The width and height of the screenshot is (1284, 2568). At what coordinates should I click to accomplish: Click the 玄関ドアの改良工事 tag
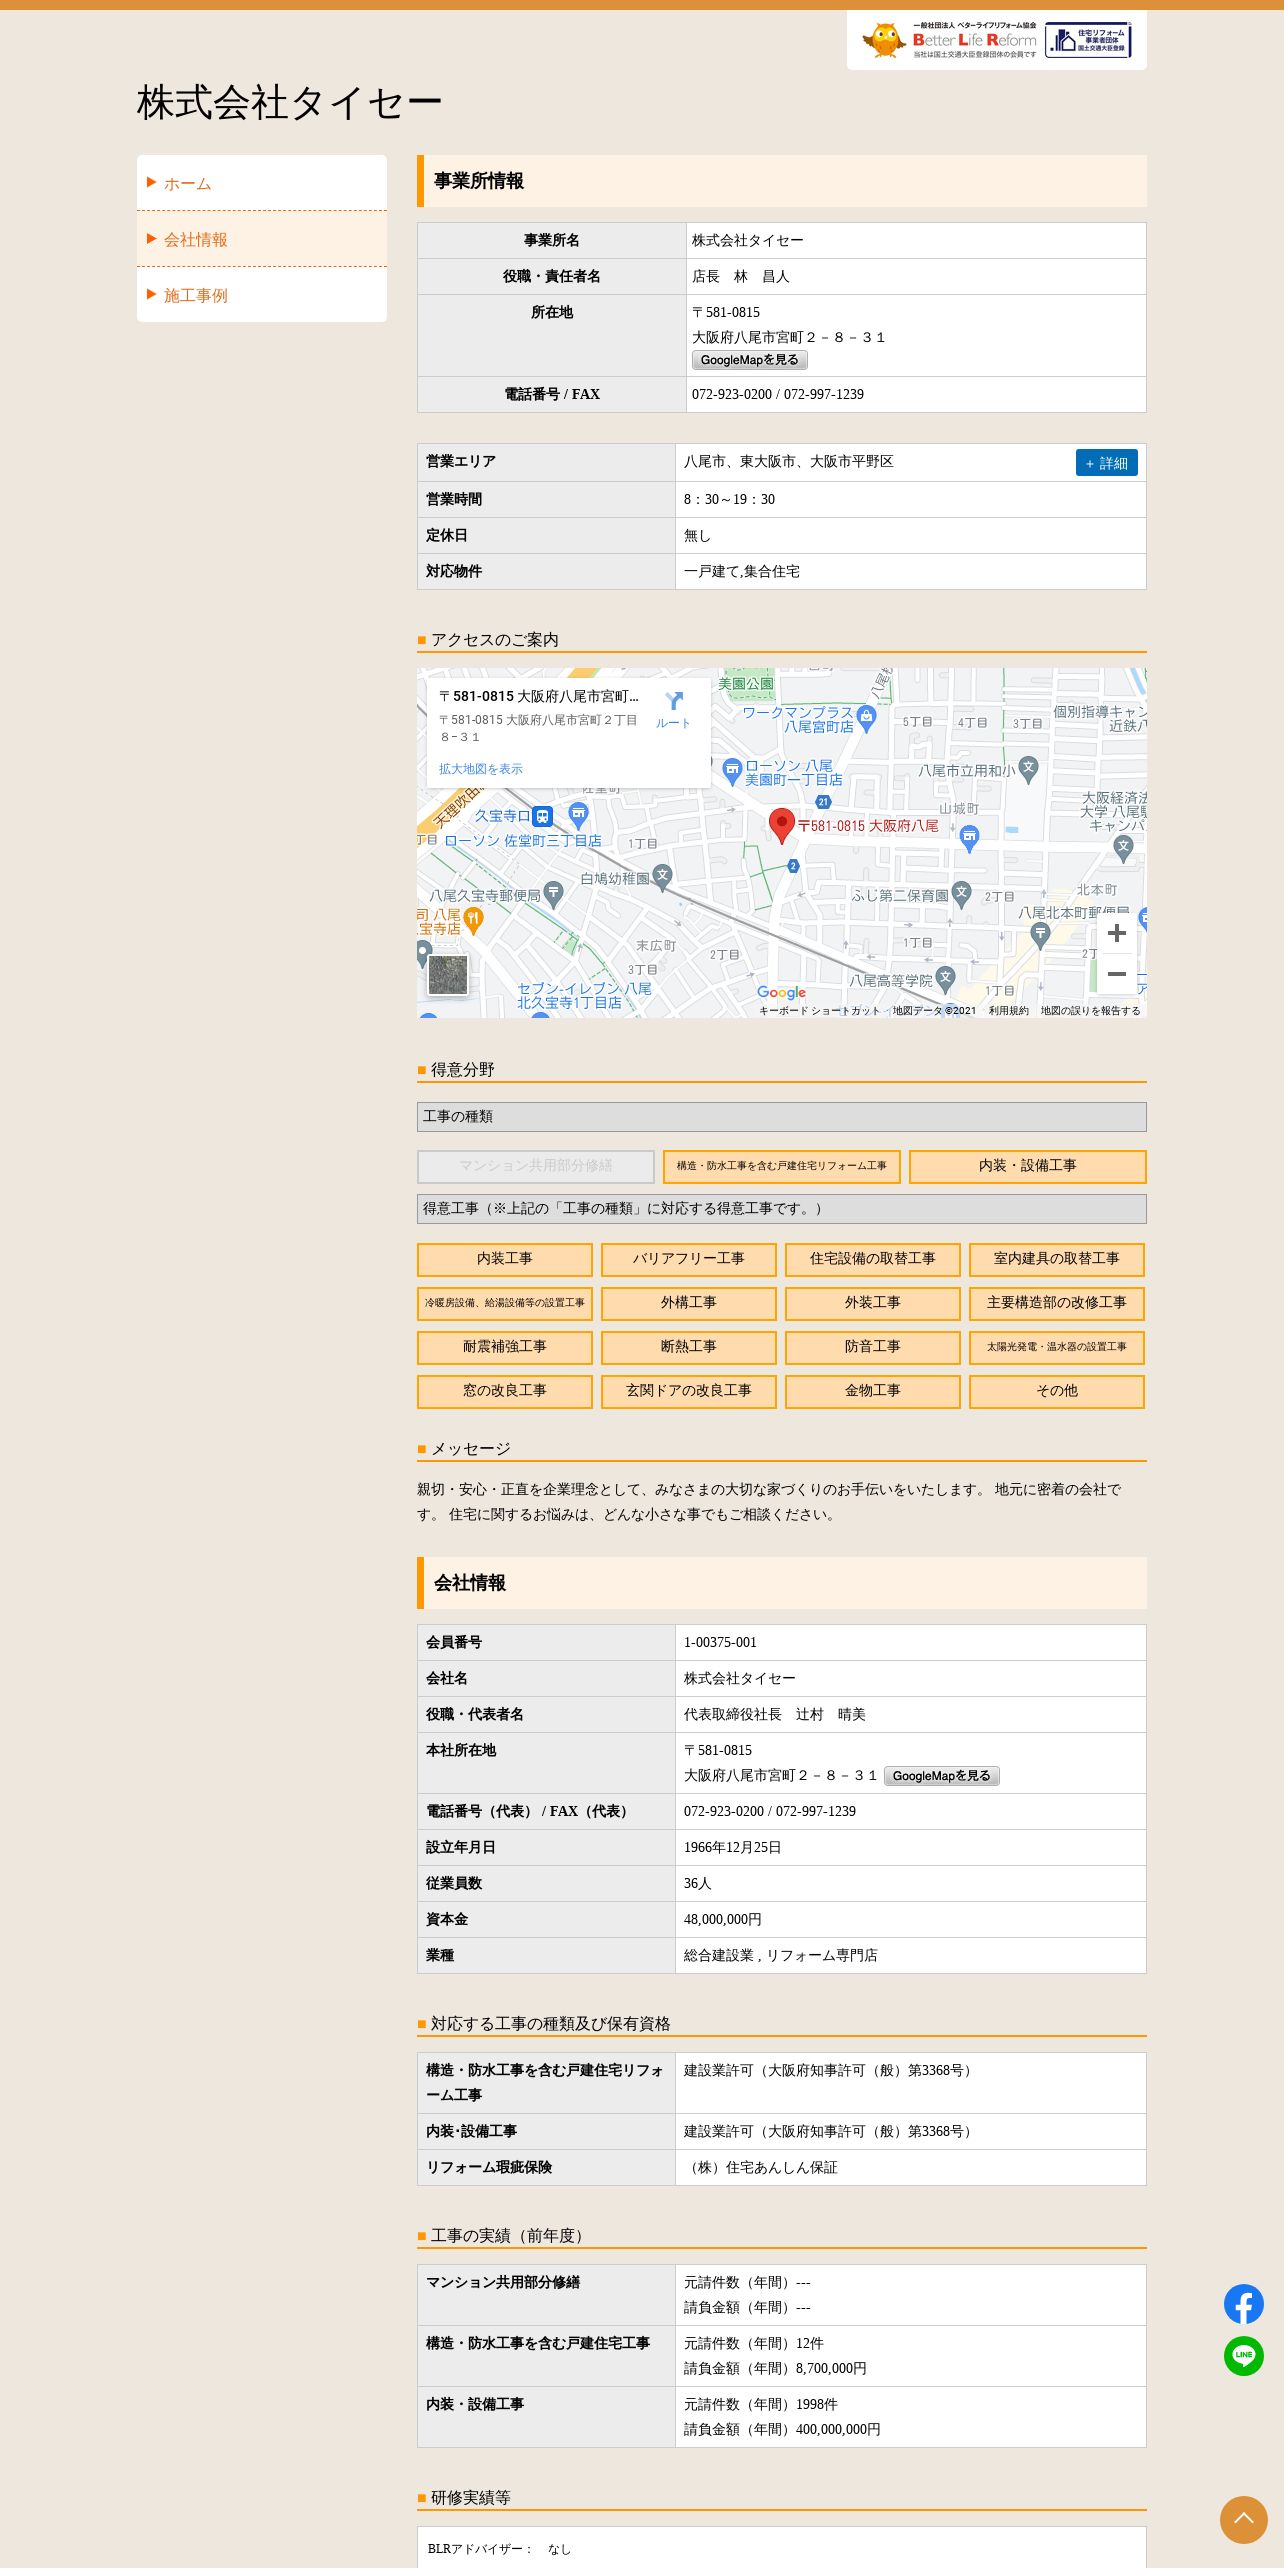point(689,1391)
